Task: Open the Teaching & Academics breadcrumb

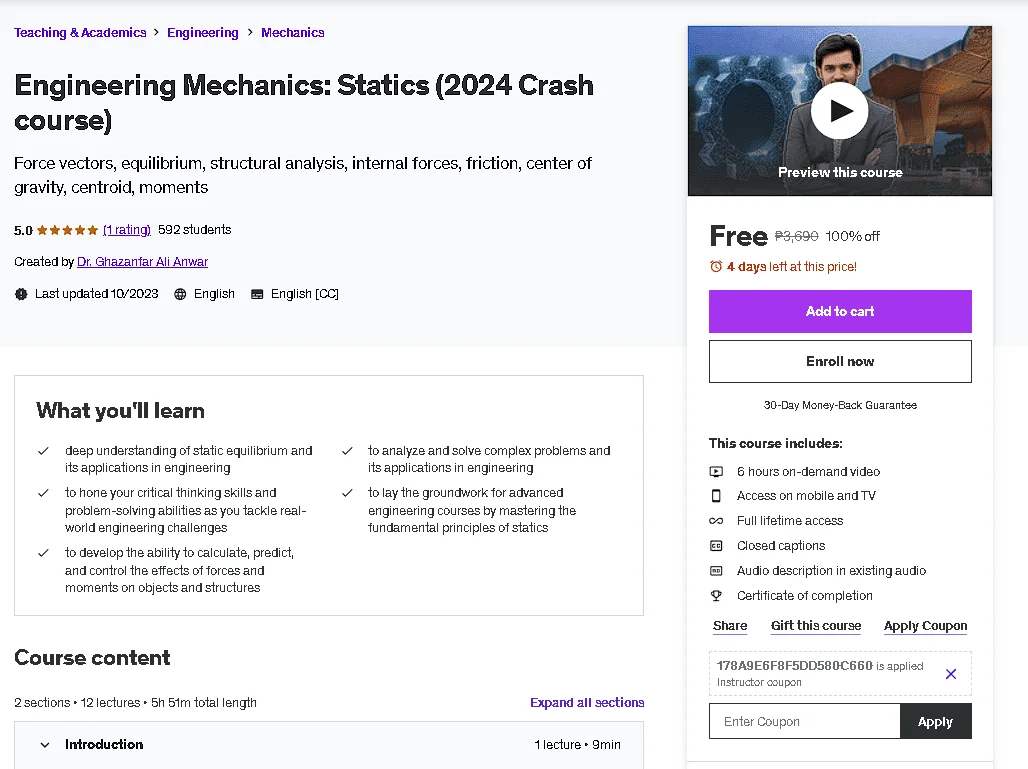Action: click(80, 33)
